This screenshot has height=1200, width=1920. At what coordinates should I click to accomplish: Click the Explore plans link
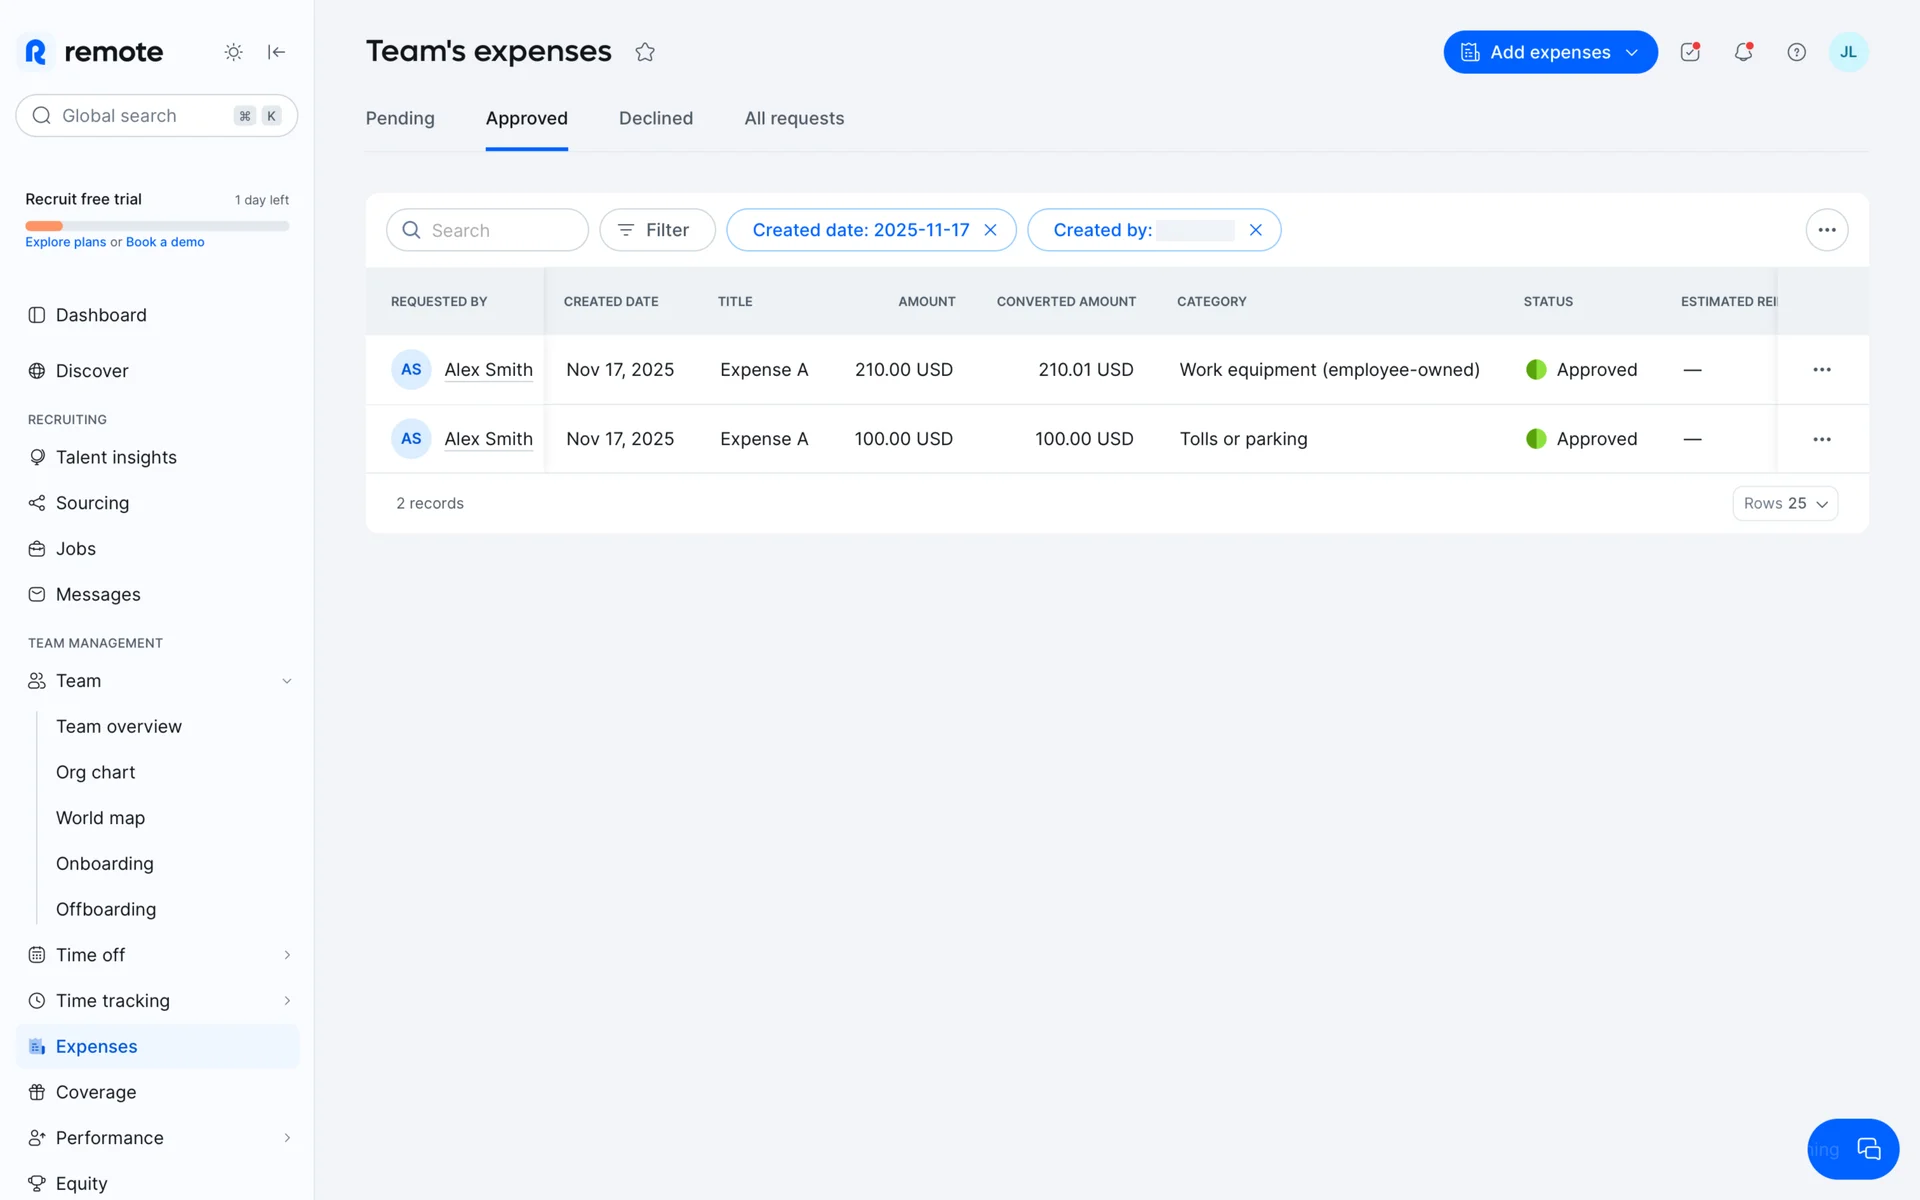tap(65, 242)
